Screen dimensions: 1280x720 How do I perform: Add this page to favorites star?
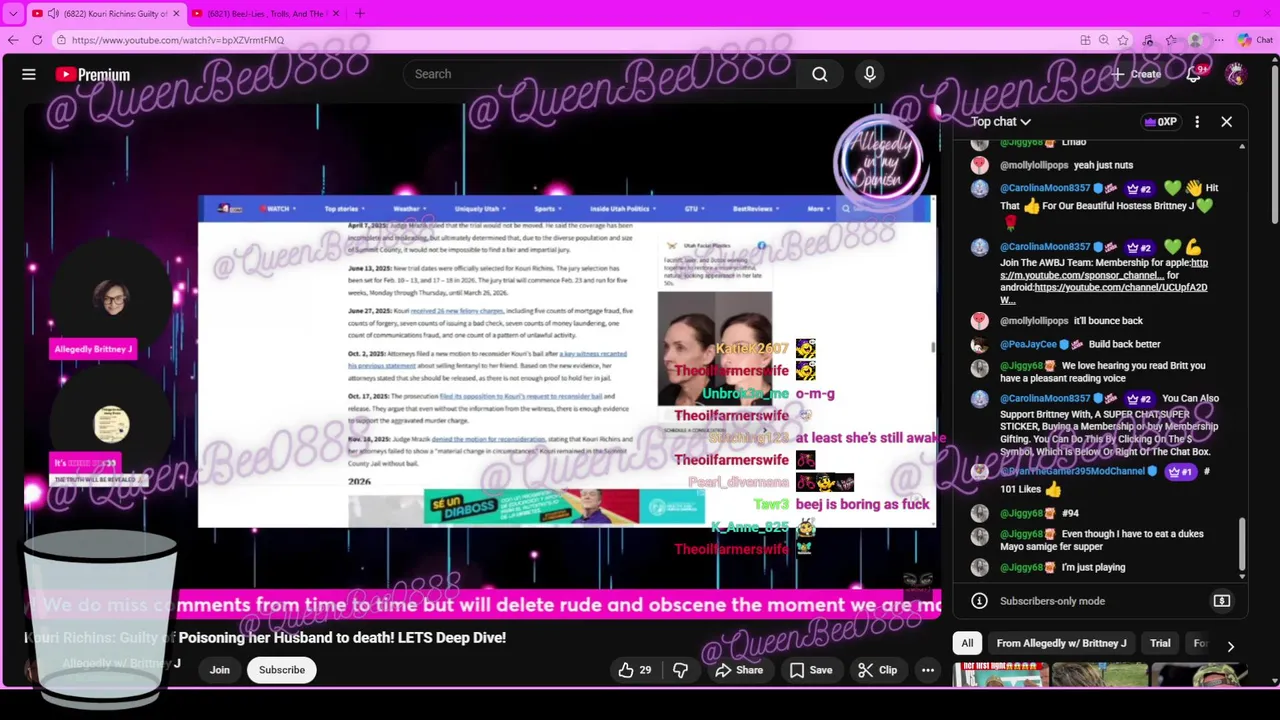1123,40
